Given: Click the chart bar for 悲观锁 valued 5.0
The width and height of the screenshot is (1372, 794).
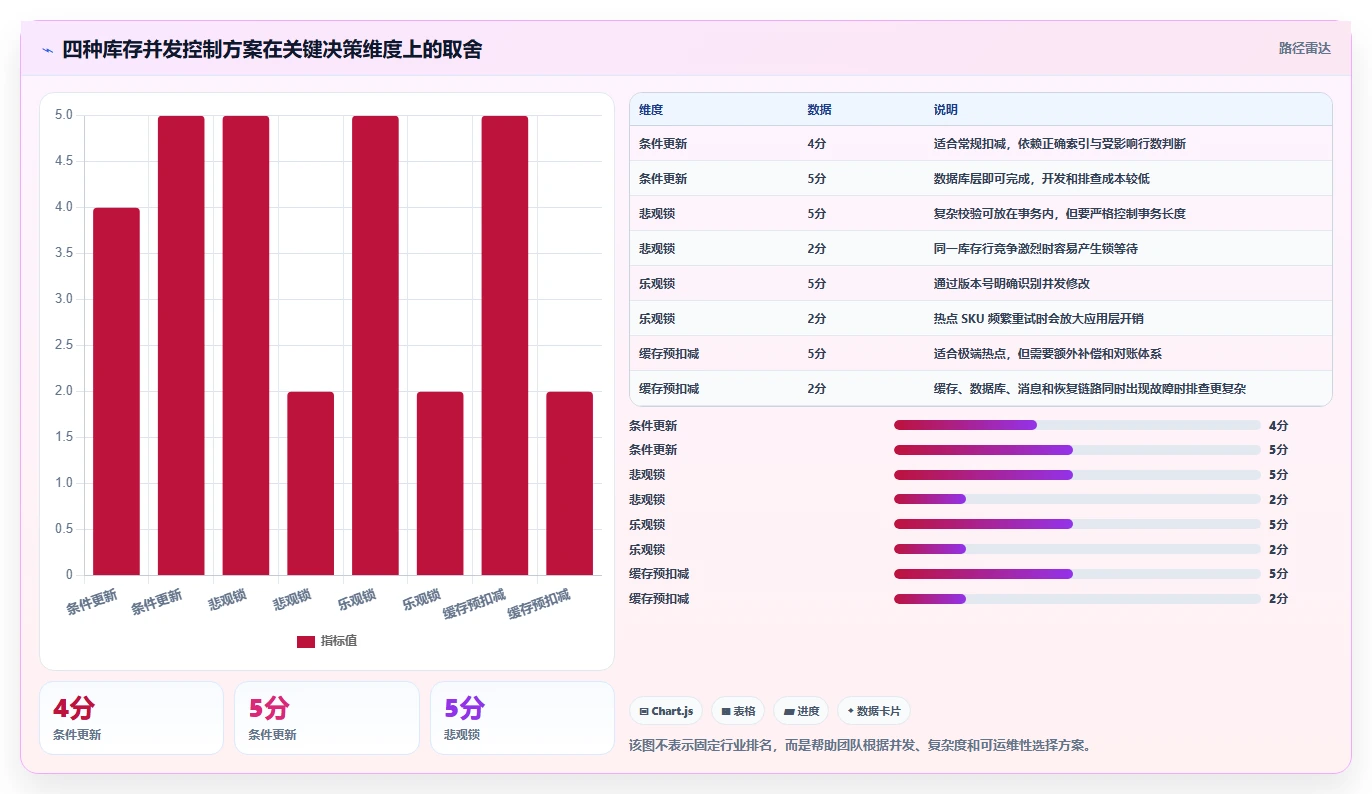Looking at the screenshot, I should tap(246, 345).
